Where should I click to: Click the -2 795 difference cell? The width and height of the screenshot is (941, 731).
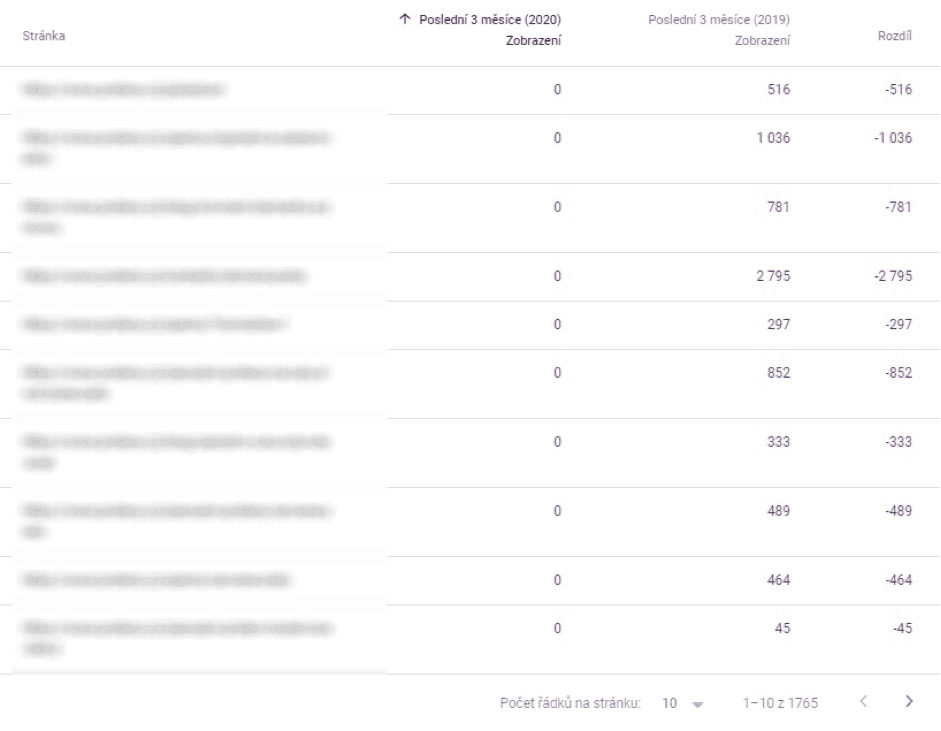(x=890, y=276)
